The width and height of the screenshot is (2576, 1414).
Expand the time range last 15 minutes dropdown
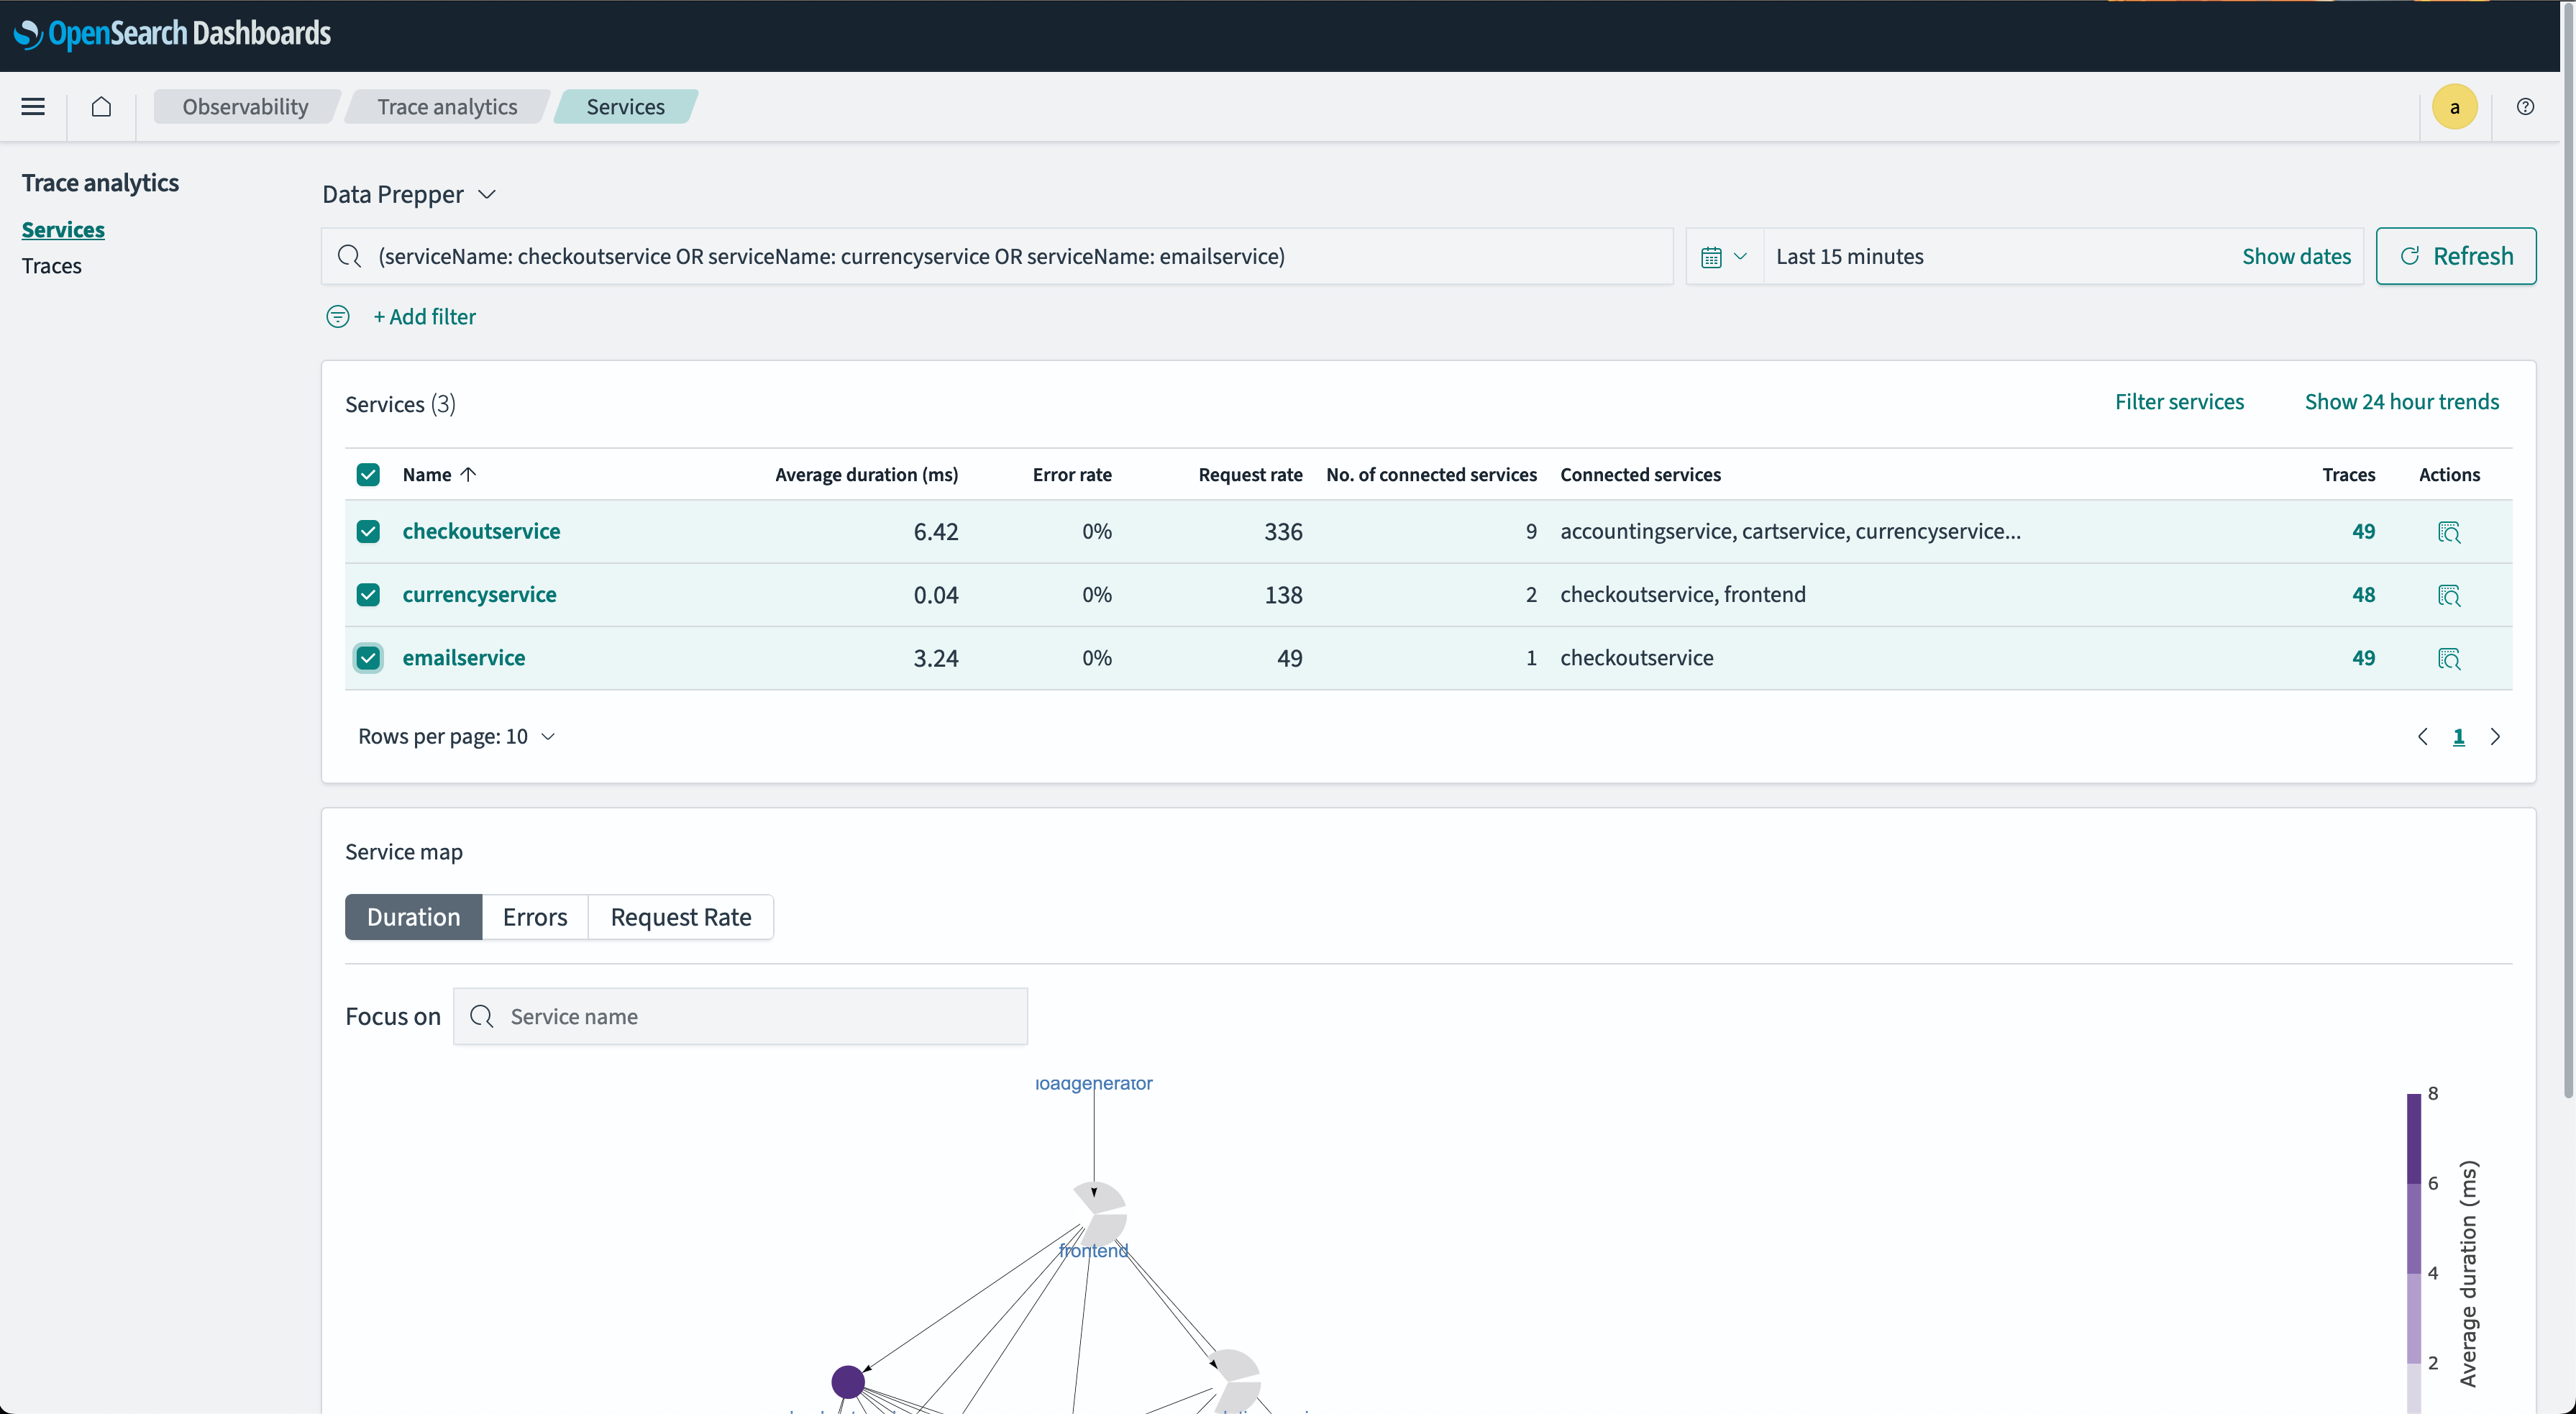click(x=1723, y=256)
